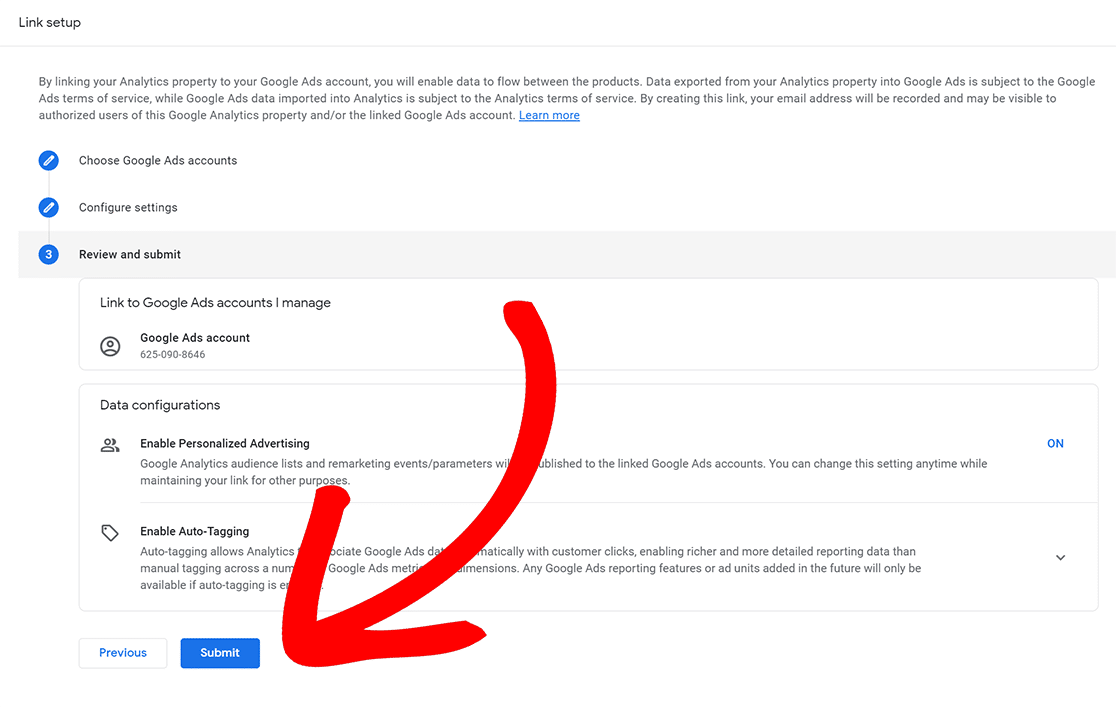The width and height of the screenshot is (1116, 707).
Task: Open the Learn more link
Action: (x=549, y=114)
